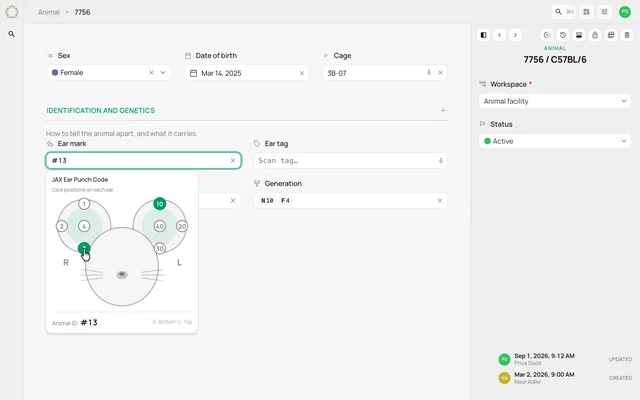This screenshot has width=640, height=400.
Task: Click the Female value in Sex field
Action: pyautogui.click(x=72, y=73)
